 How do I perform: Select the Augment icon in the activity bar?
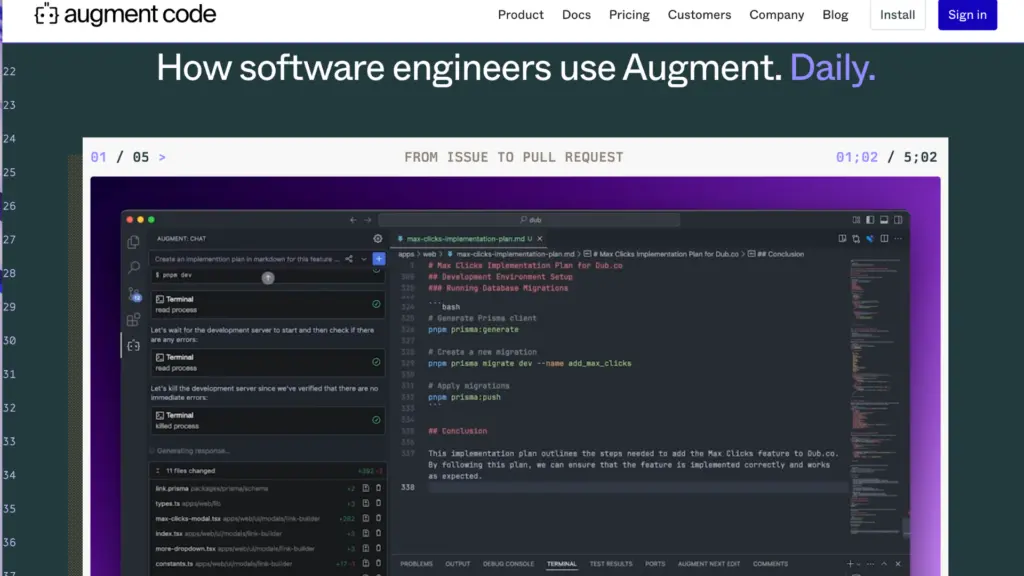pos(133,345)
